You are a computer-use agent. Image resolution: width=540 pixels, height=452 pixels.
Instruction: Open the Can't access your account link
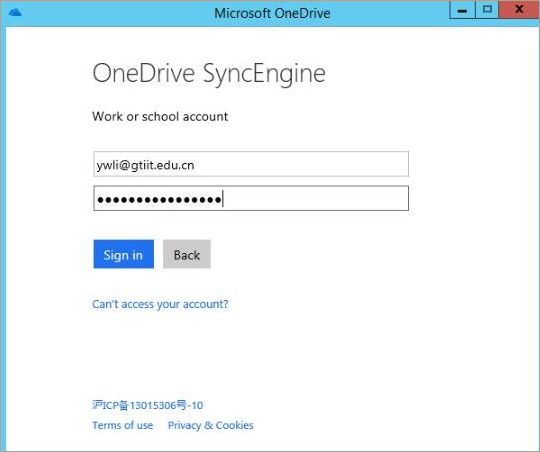[160, 304]
